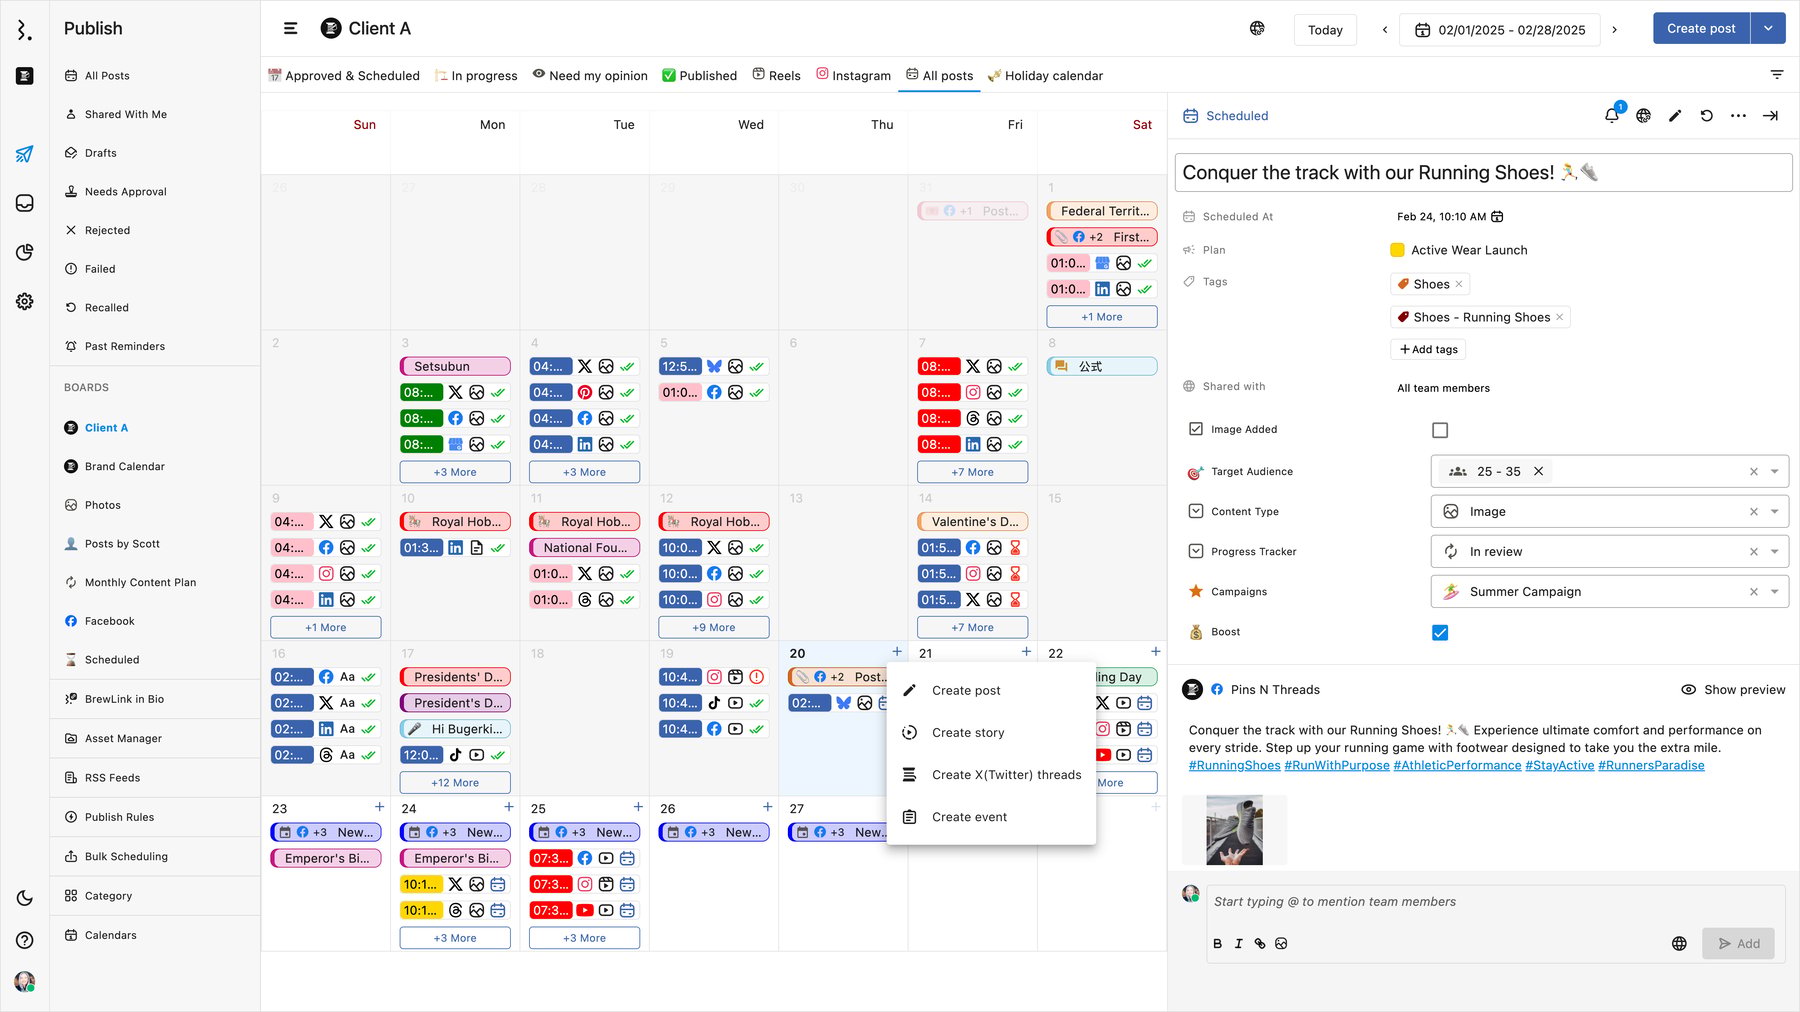Open the calendar filter icon
This screenshot has width=1800, height=1012.
pyautogui.click(x=1777, y=75)
